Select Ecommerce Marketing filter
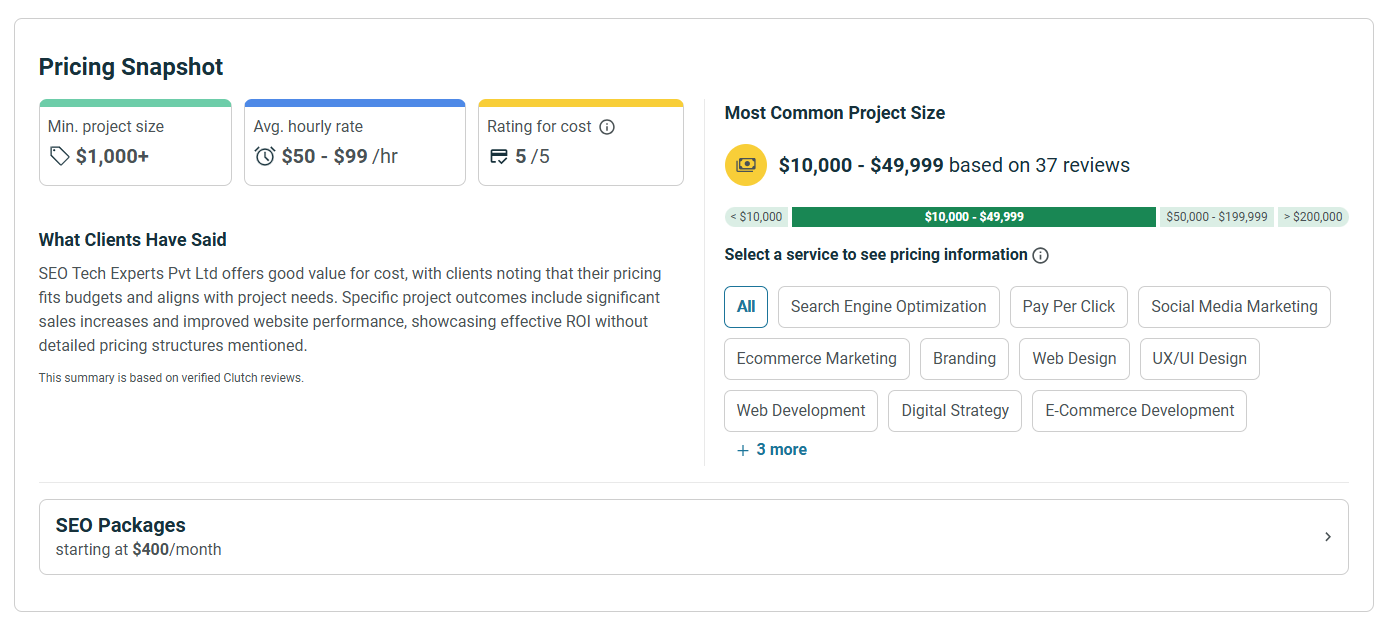 tap(817, 359)
